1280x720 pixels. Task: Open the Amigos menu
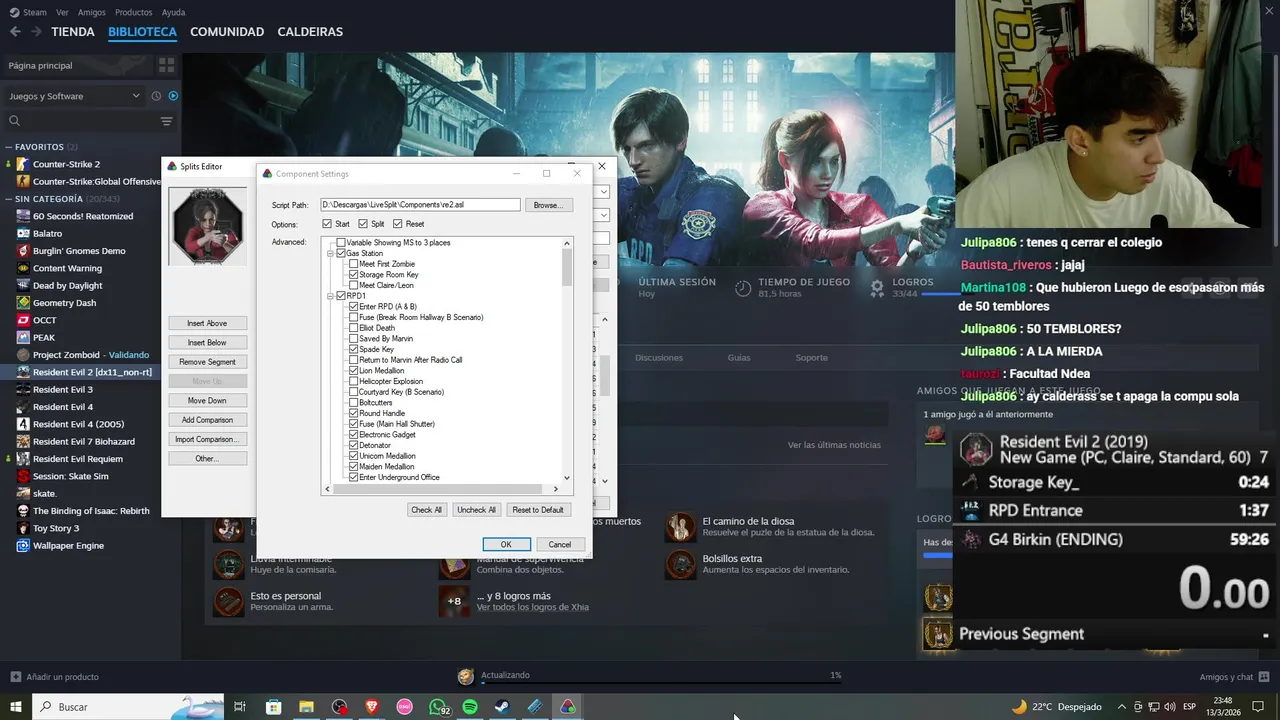coord(91,12)
